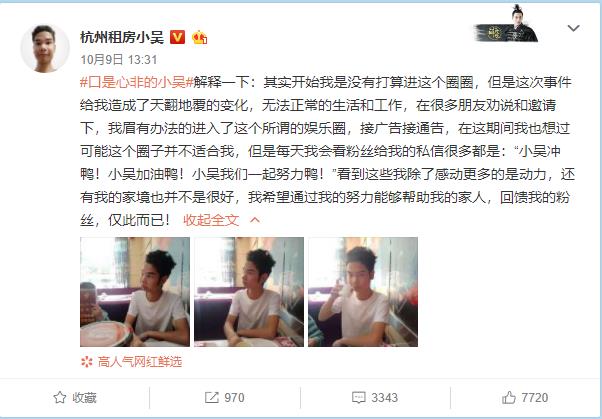This screenshot has height=419, width=602.
Task: Click the star favorite icon
Action: 60,397
